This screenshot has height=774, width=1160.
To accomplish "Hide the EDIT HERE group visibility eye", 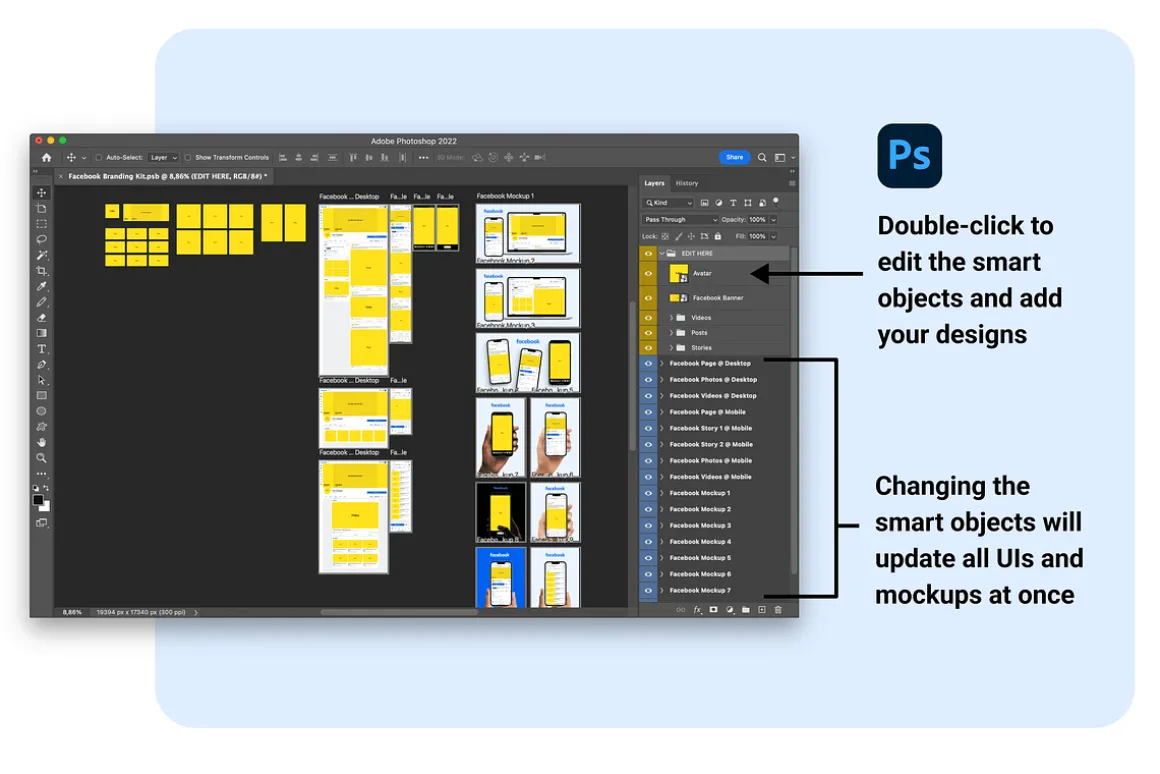I will (649, 253).
